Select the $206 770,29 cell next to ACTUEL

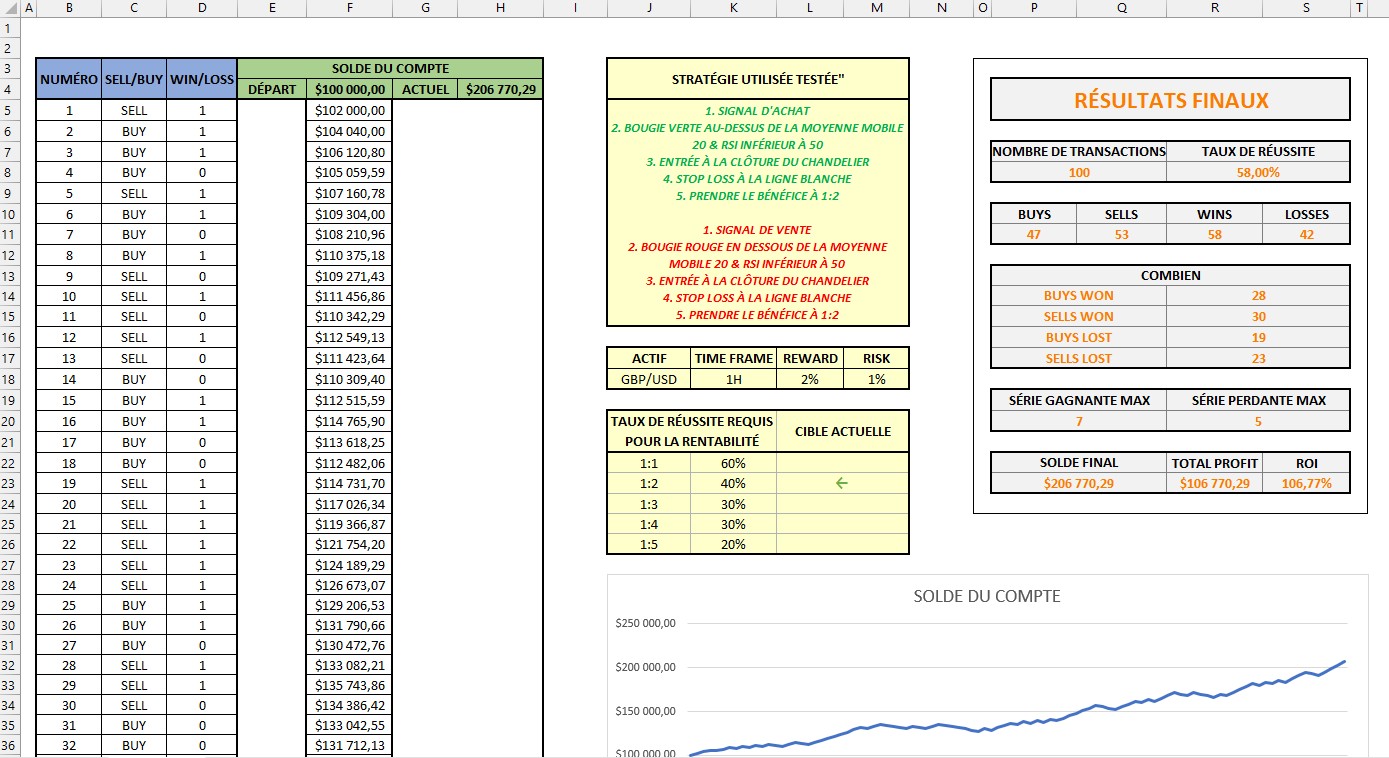[500, 89]
